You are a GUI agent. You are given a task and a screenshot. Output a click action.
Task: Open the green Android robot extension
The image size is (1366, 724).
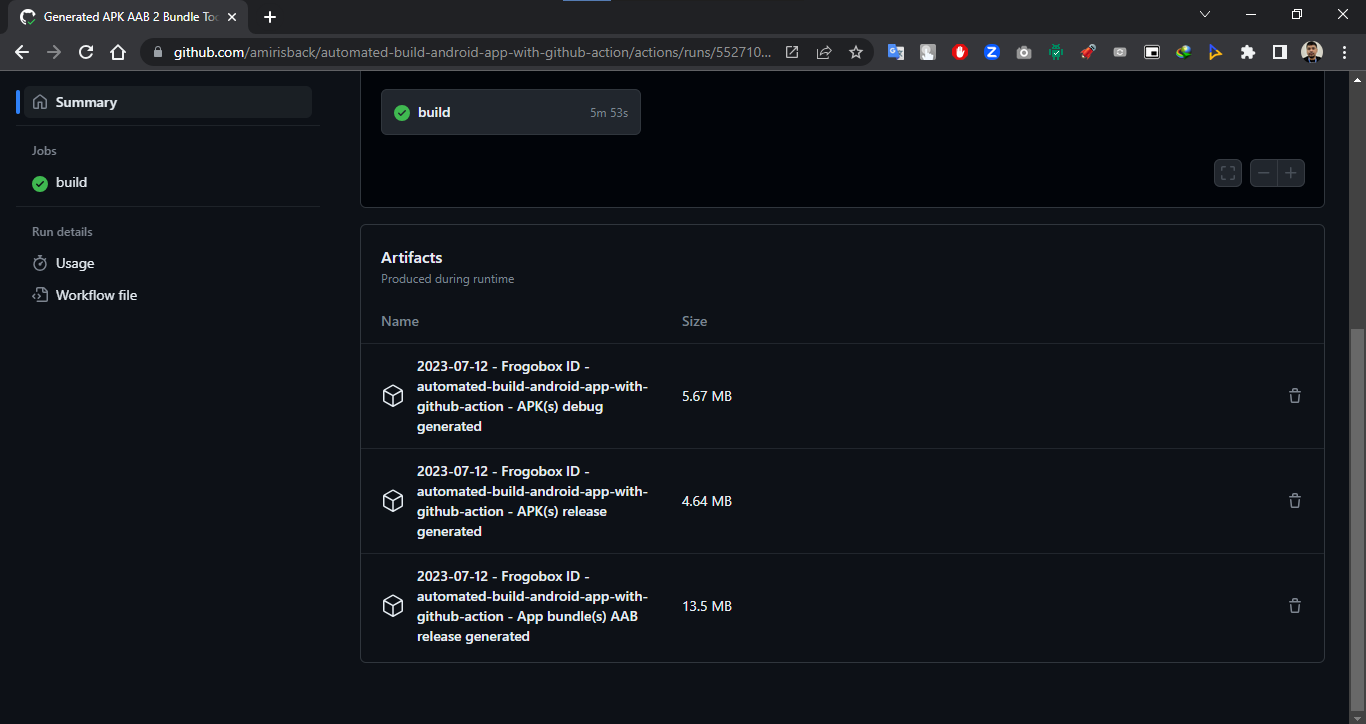pos(1056,52)
